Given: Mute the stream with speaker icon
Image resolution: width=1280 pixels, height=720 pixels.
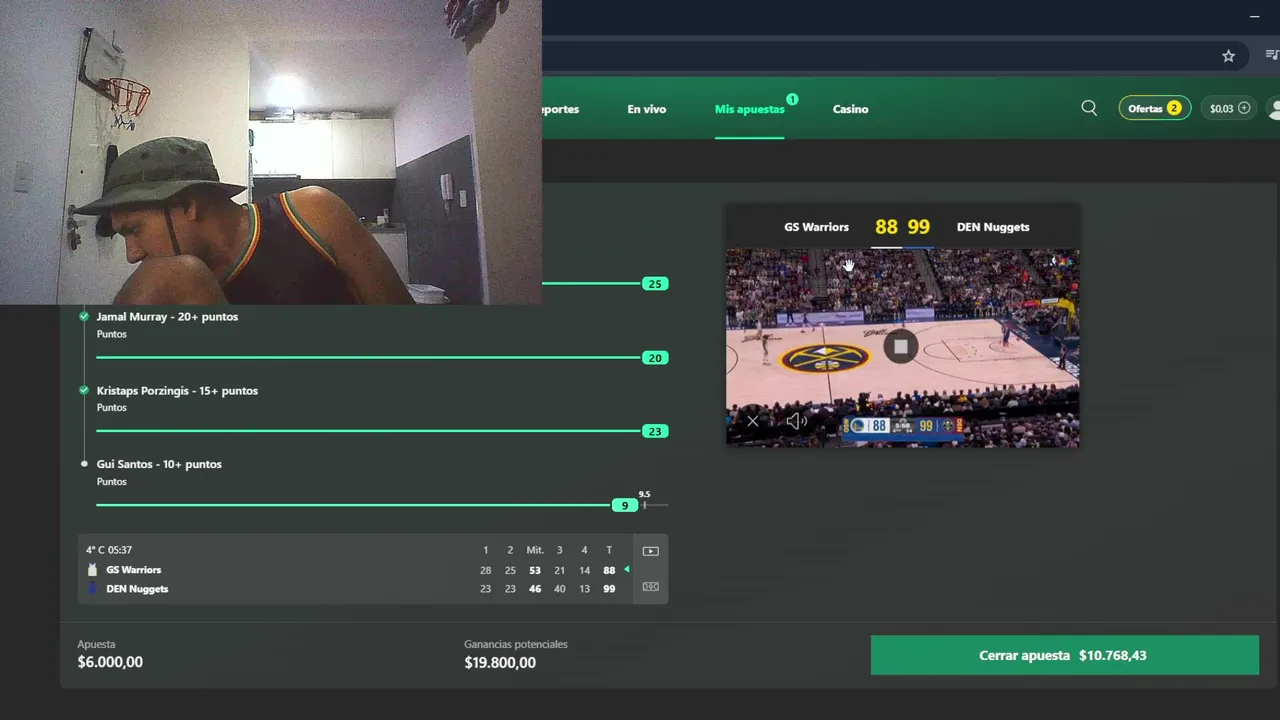Looking at the screenshot, I should point(796,421).
